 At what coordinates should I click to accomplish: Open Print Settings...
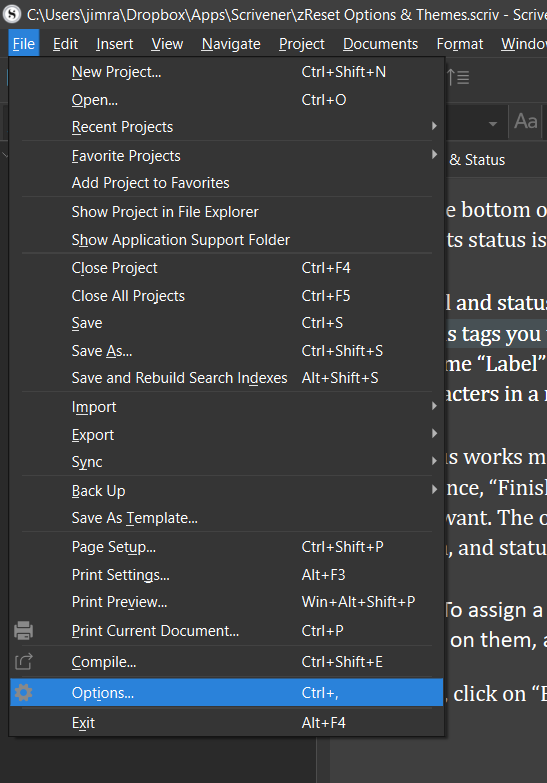pyautogui.click(x=227, y=575)
